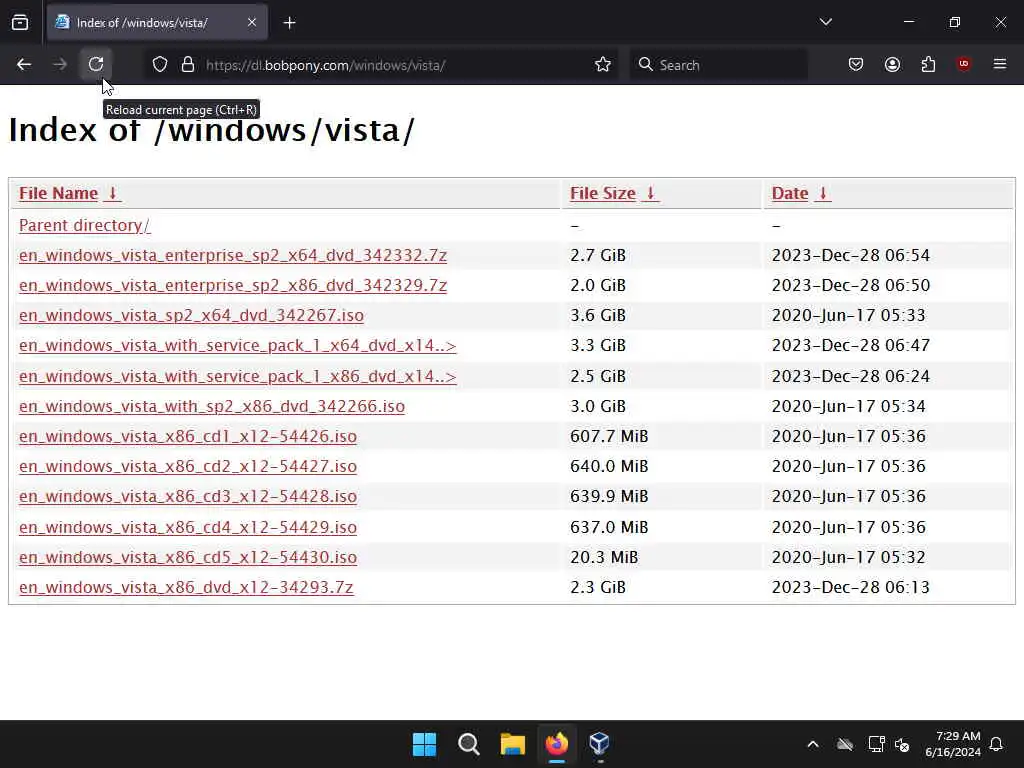Open clock and date 7:29 AM

(x=953, y=744)
